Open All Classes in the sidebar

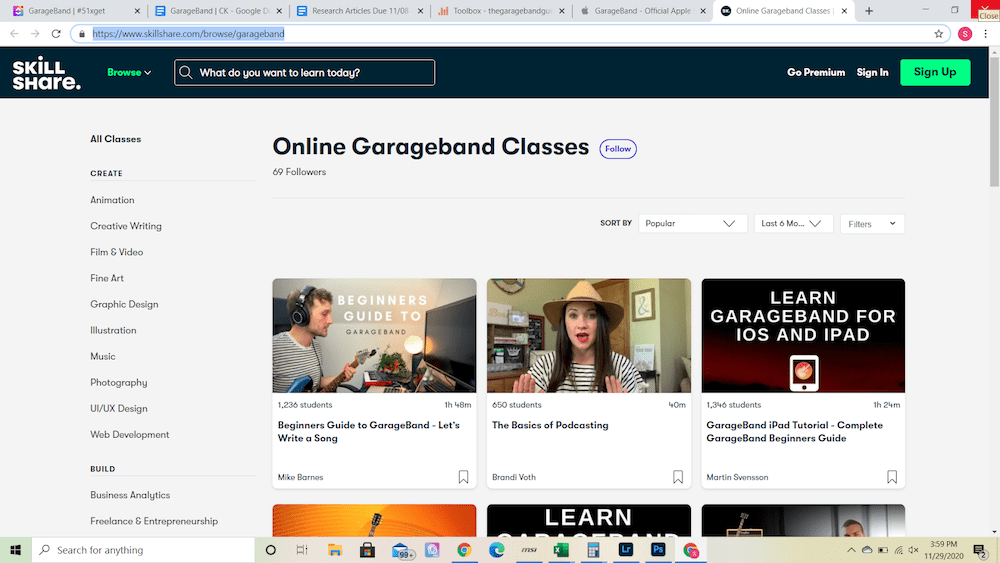tap(115, 139)
